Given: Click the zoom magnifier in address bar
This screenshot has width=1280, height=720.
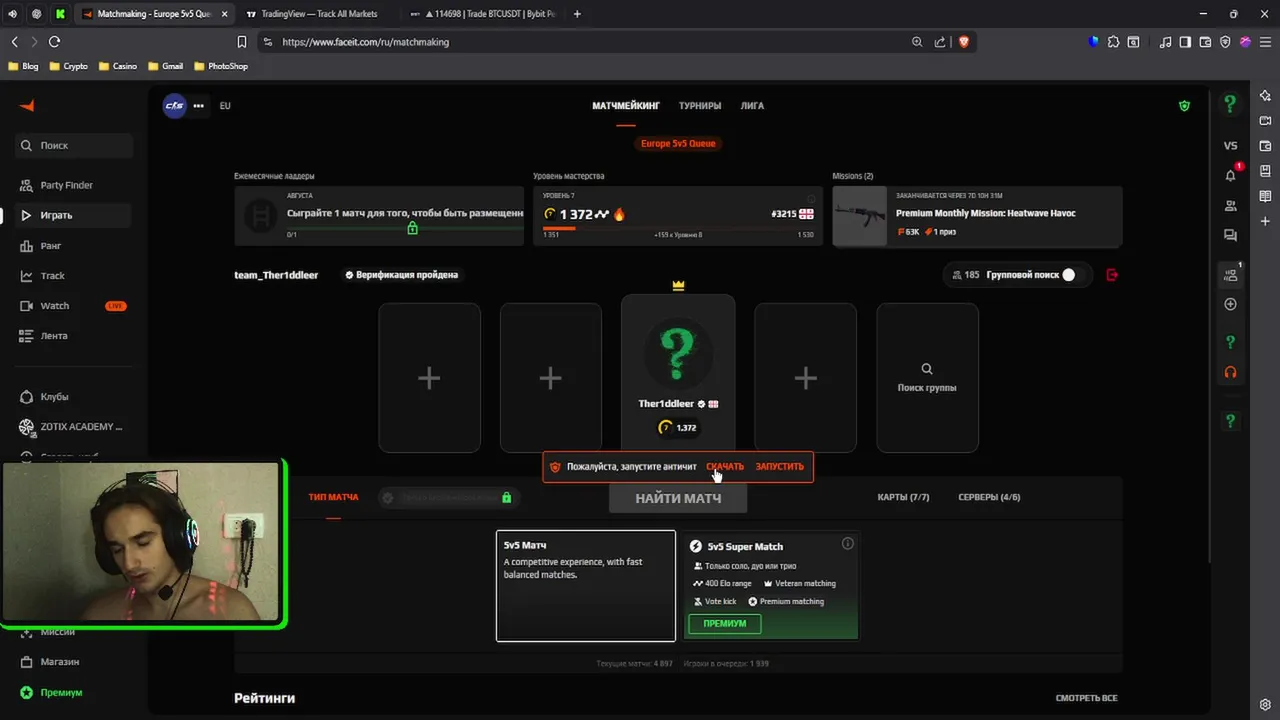Looking at the screenshot, I should (917, 42).
